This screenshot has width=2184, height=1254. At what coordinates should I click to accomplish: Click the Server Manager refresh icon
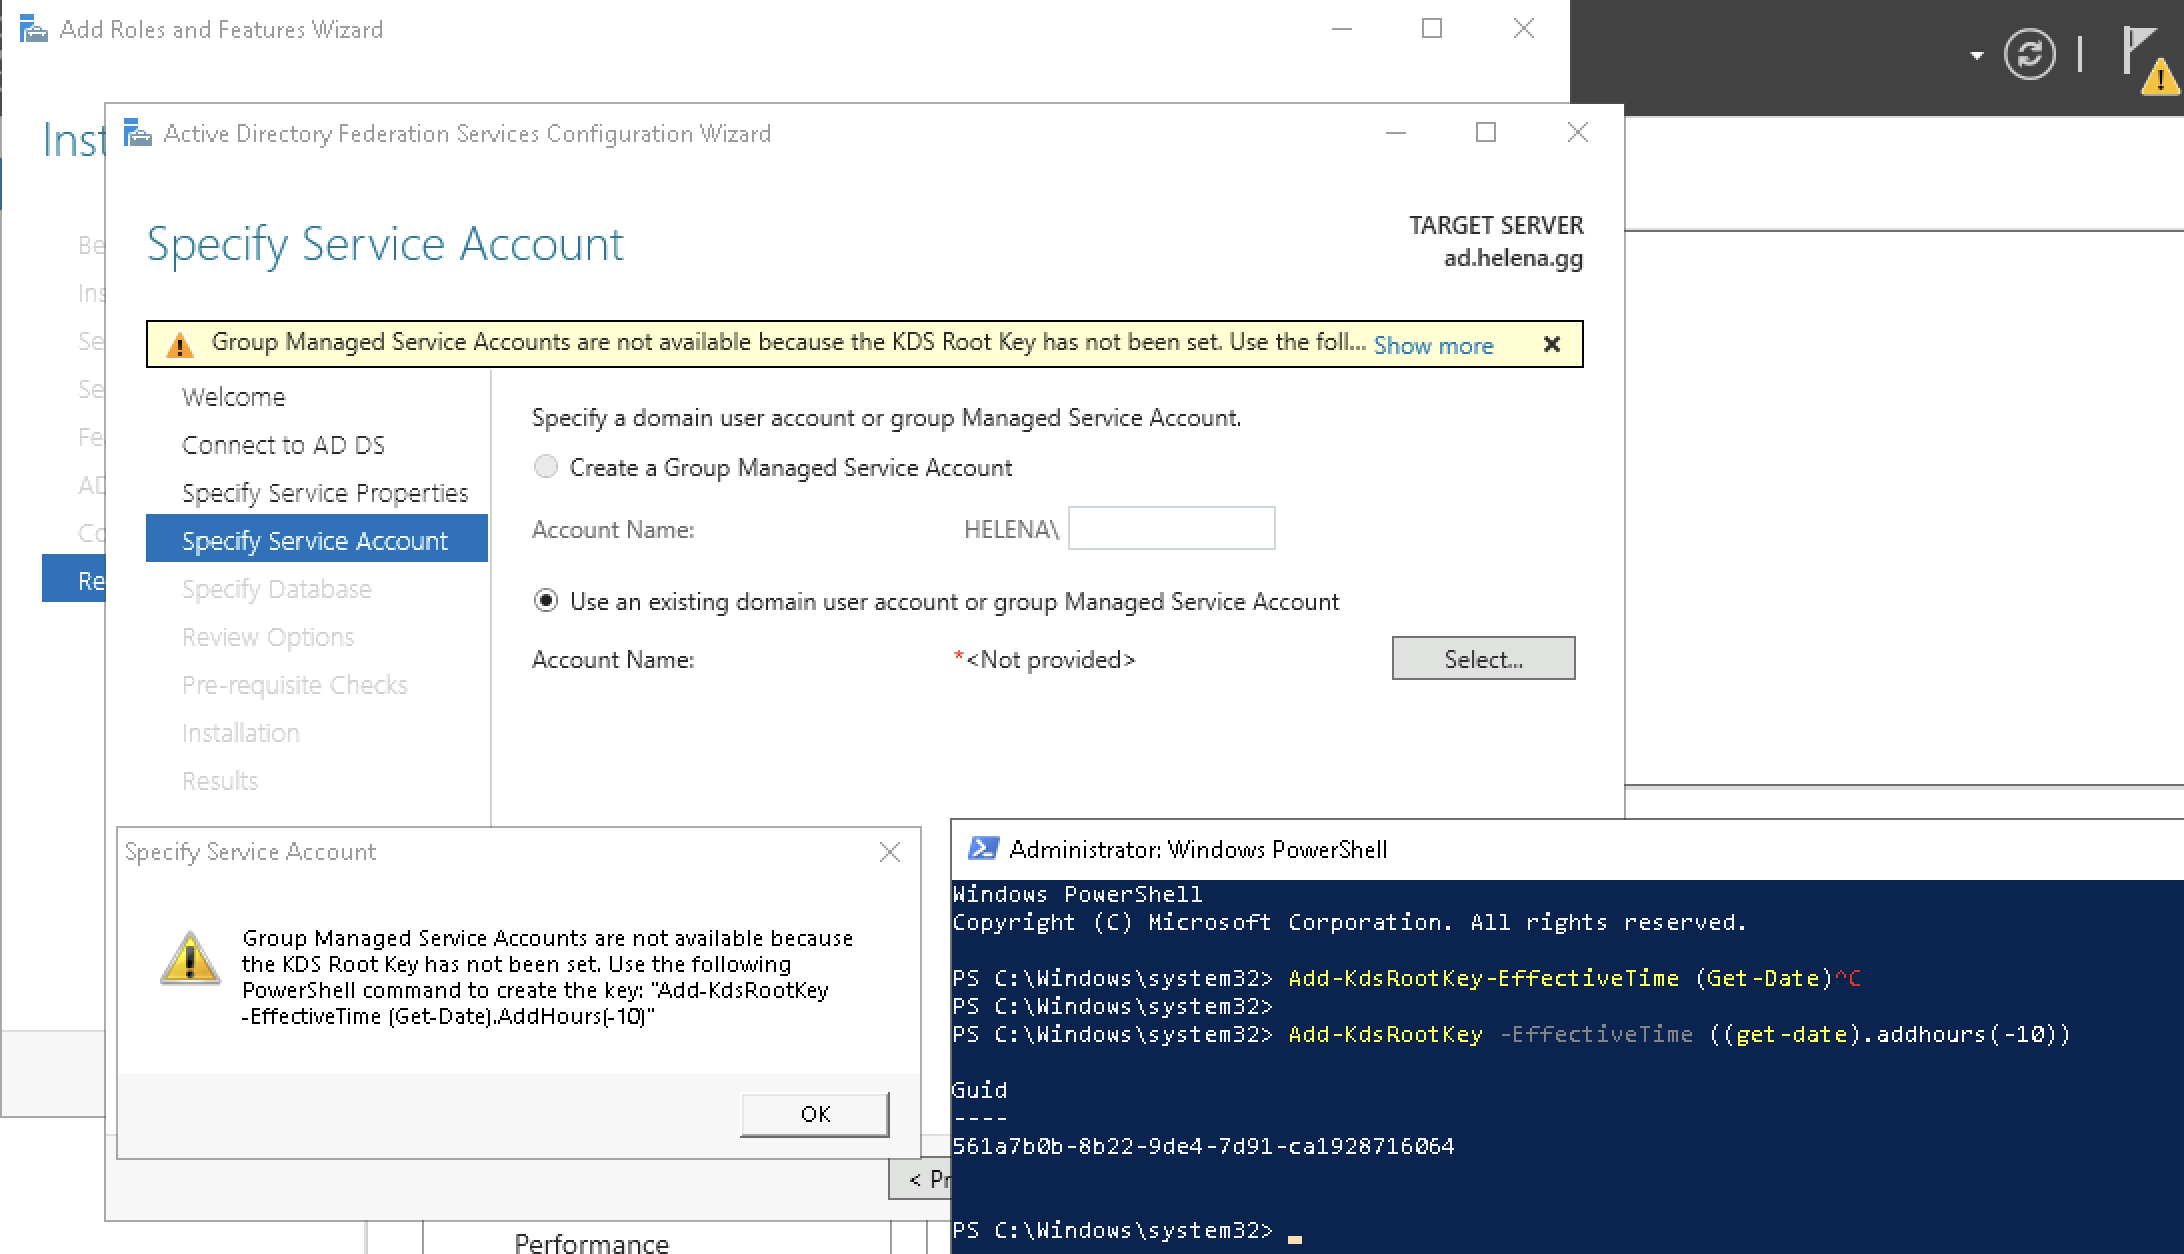[2029, 54]
